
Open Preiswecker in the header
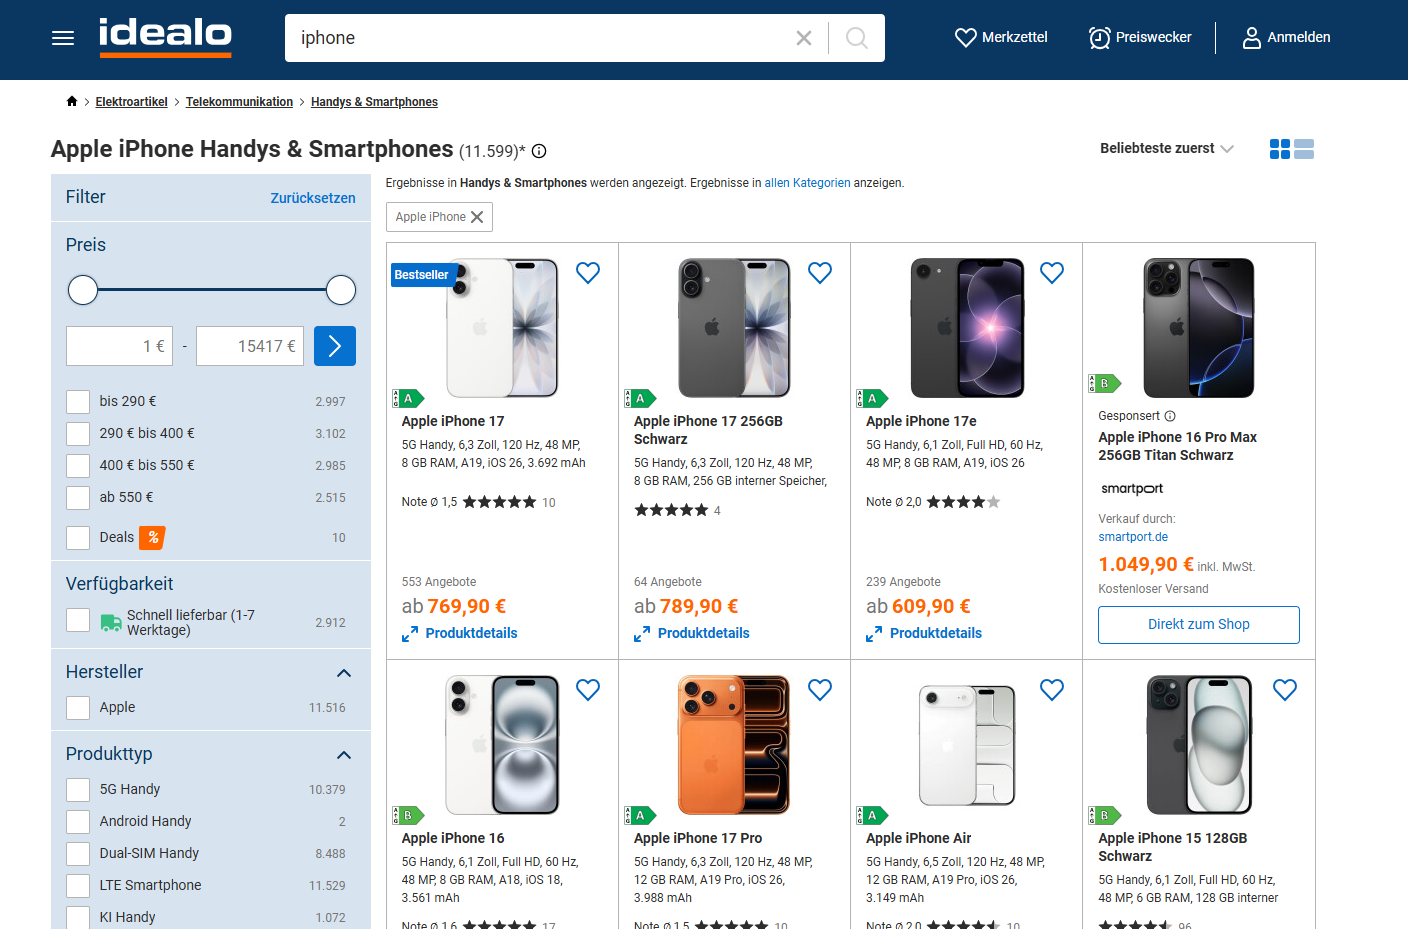(1140, 38)
